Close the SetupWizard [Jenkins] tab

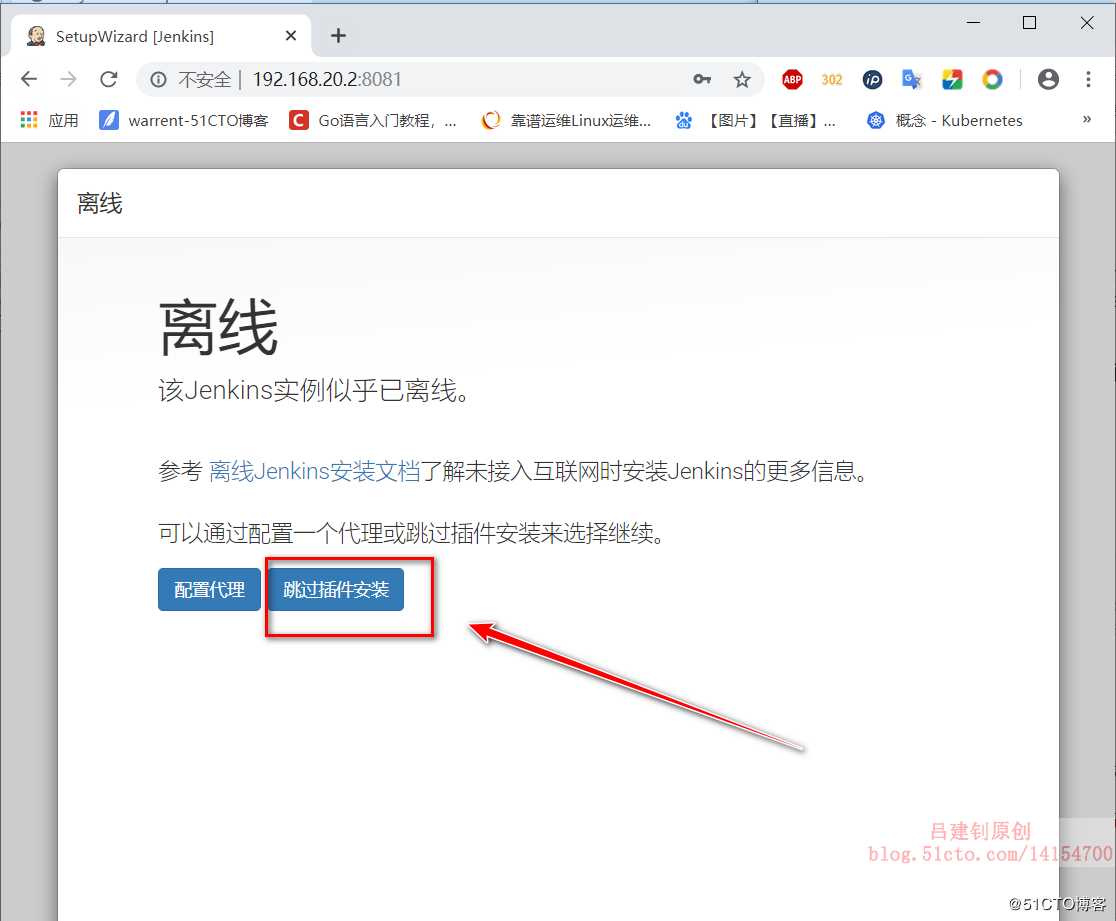(x=290, y=36)
